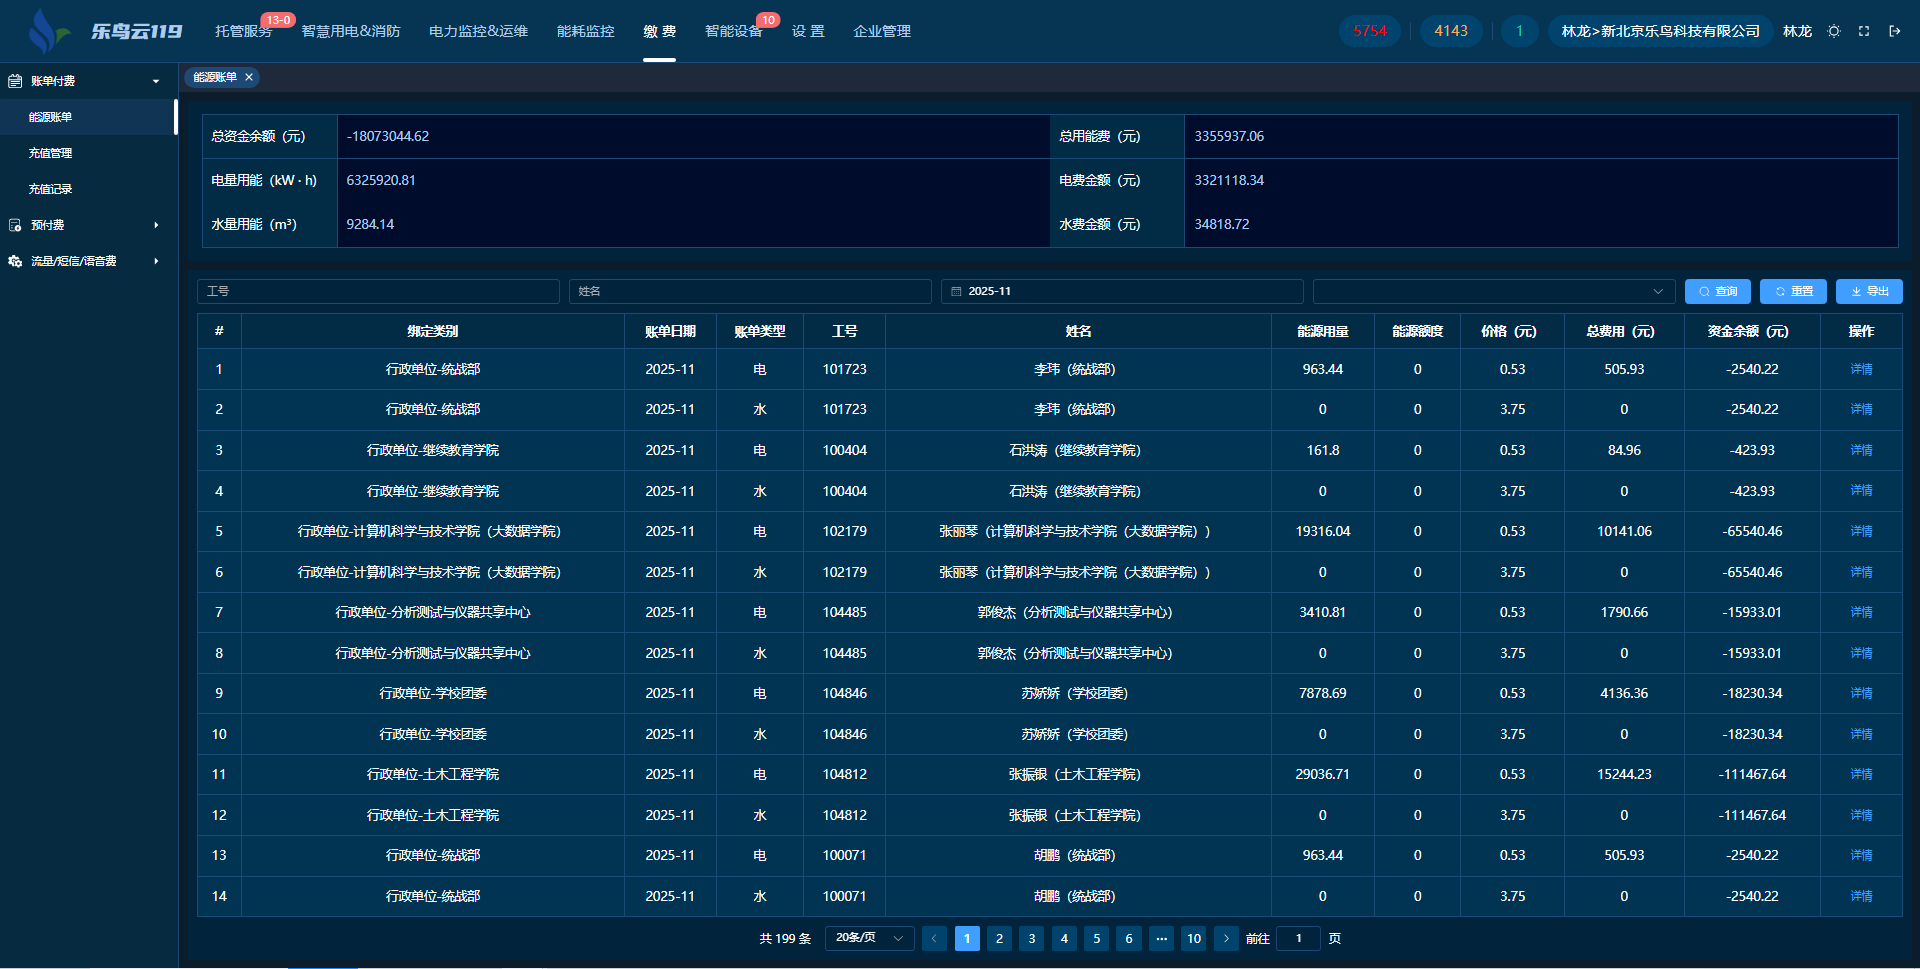Open the 2025-11 month date picker
The width and height of the screenshot is (1920, 969).
pos(1121,291)
